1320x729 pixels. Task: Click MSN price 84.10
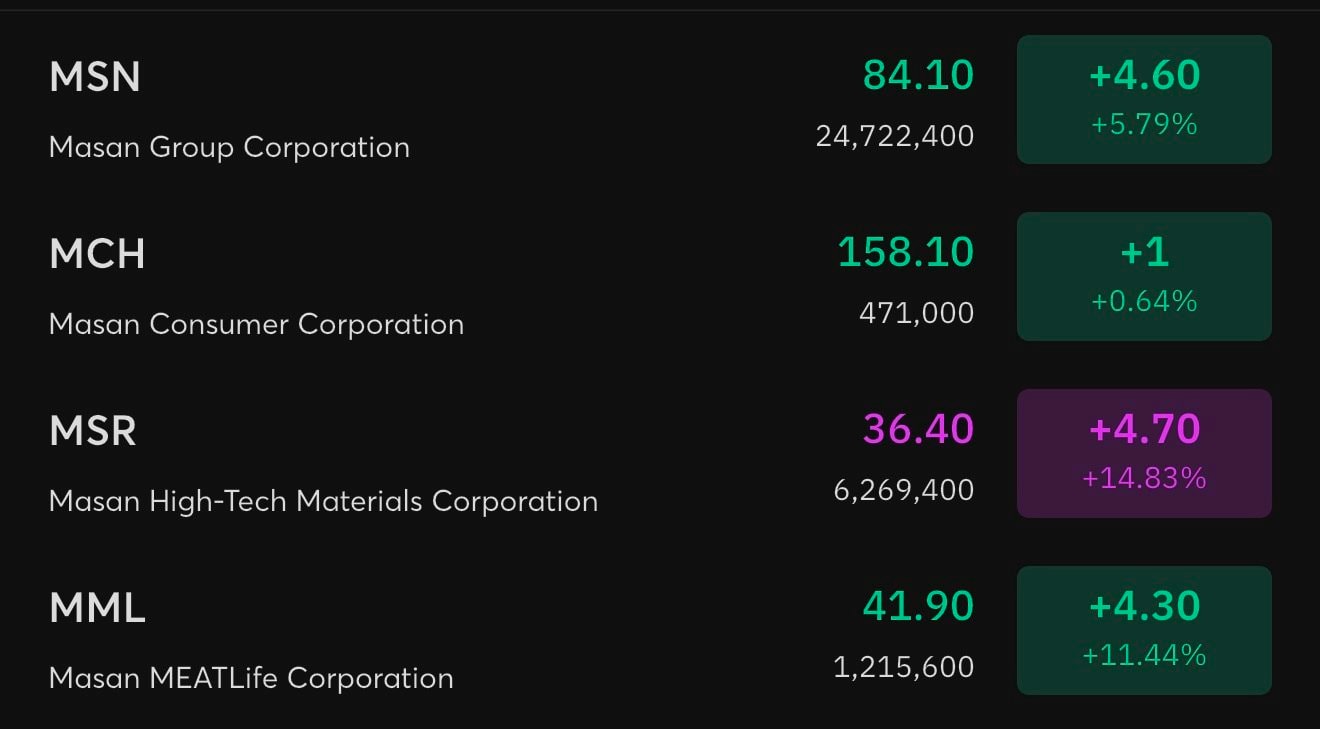pyautogui.click(x=918, y=75)
